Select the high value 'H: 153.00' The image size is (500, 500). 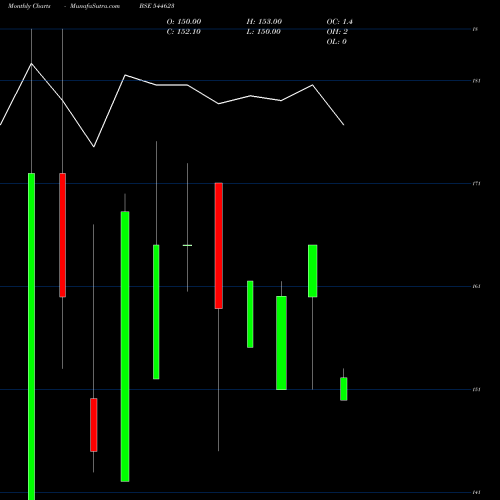264,22
